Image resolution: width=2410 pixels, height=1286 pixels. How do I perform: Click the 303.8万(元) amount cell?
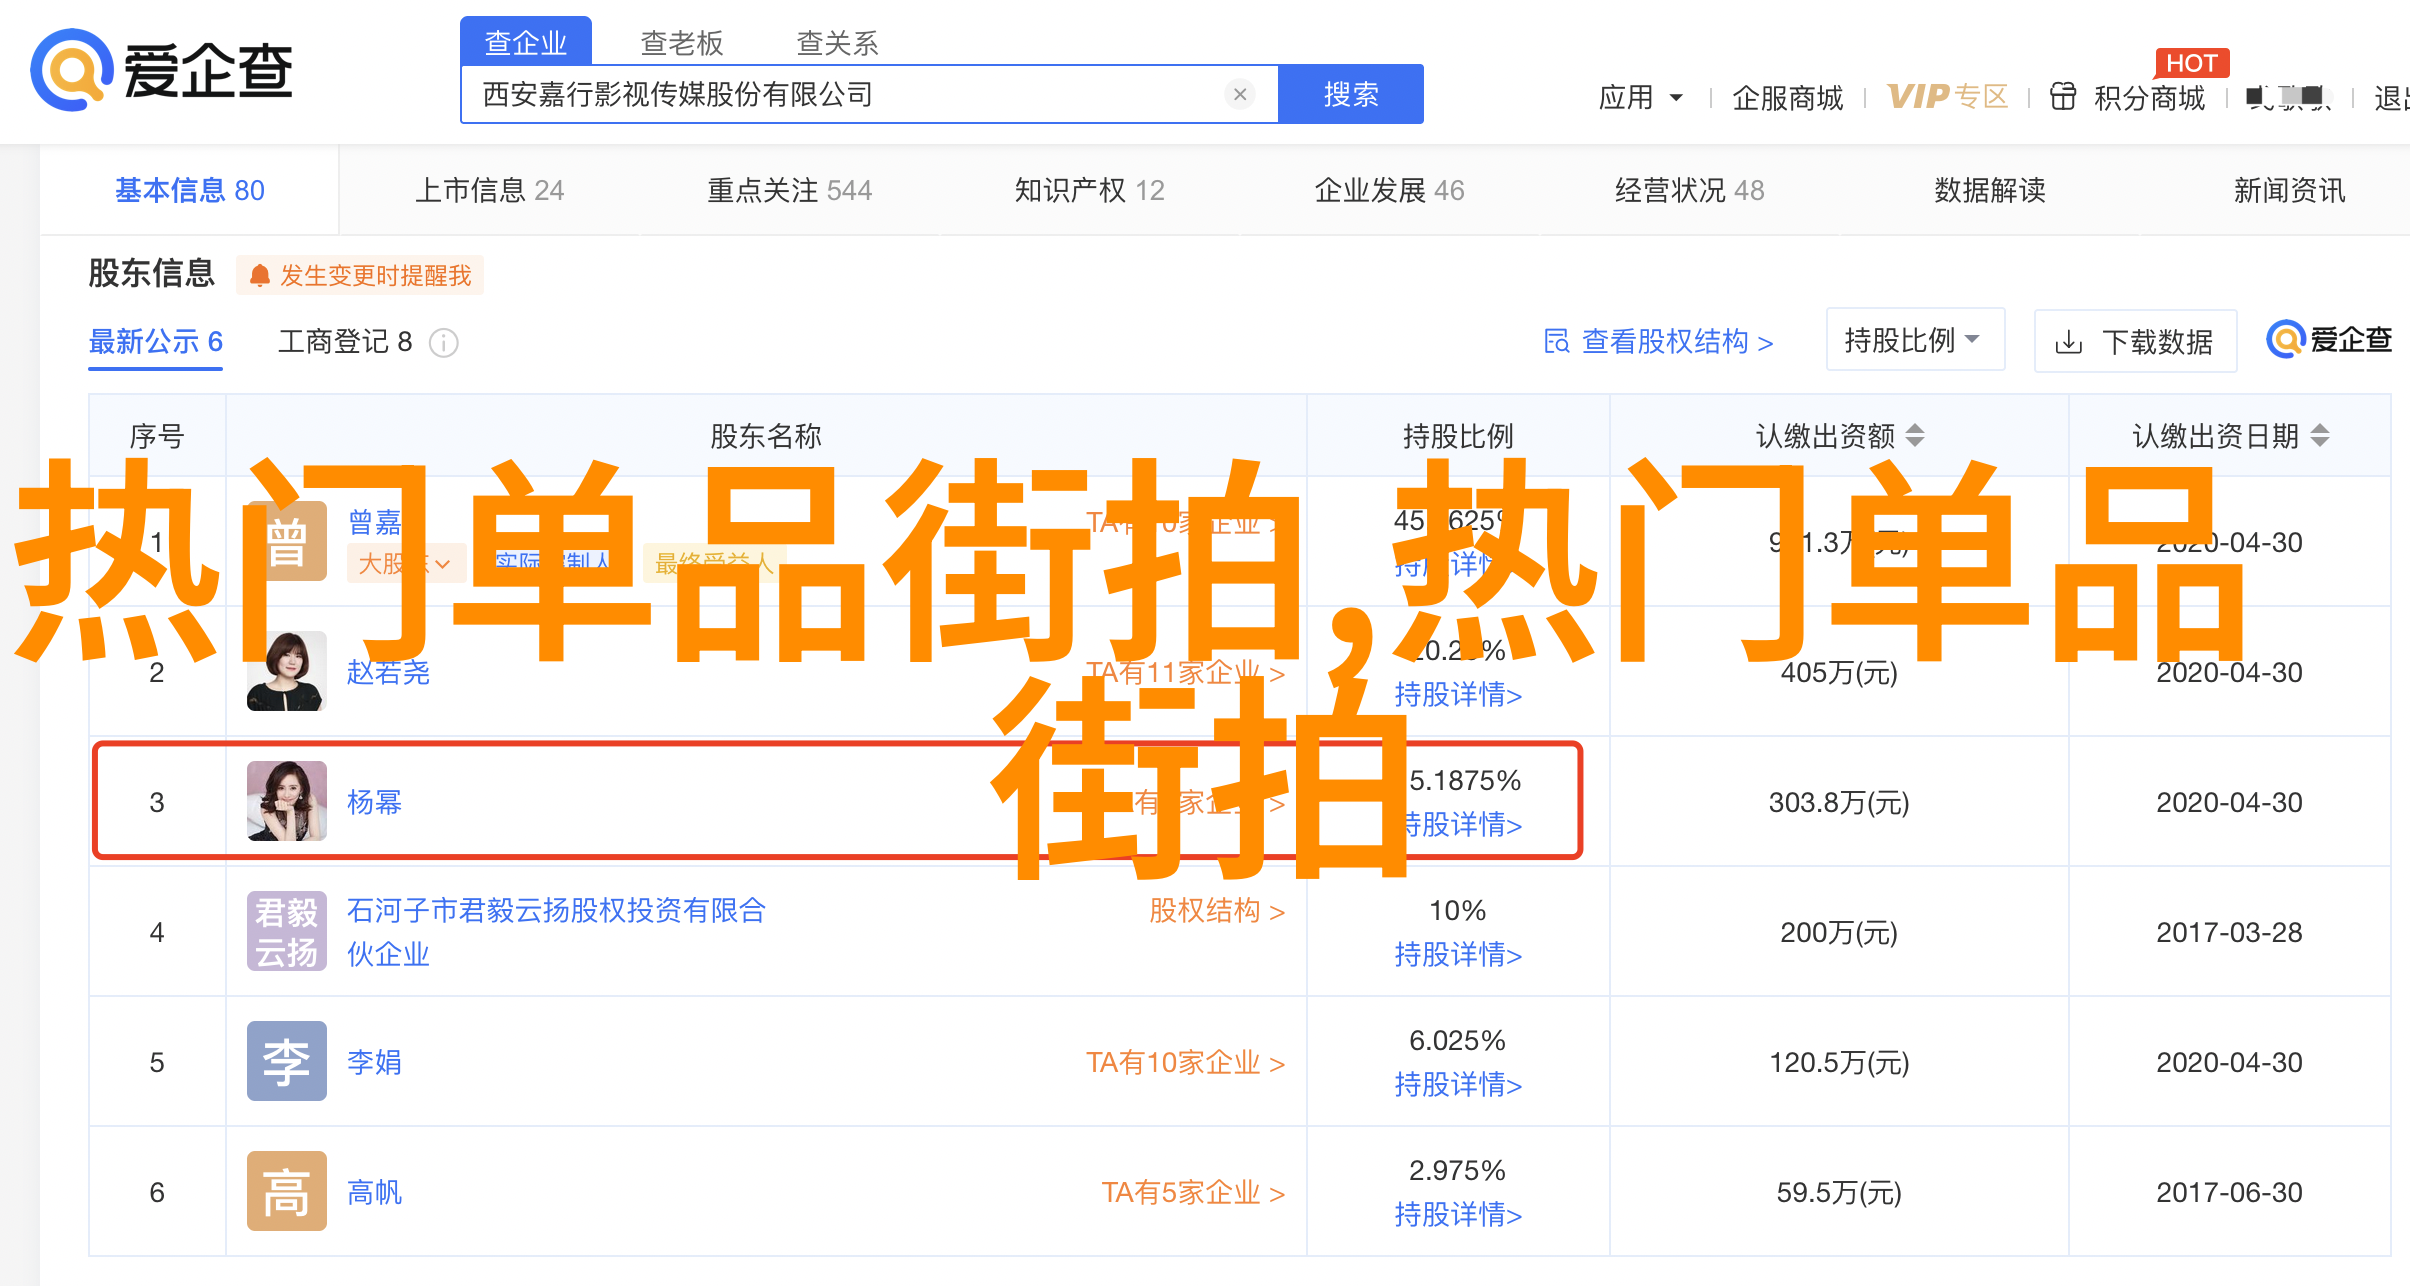point(1839,802)
